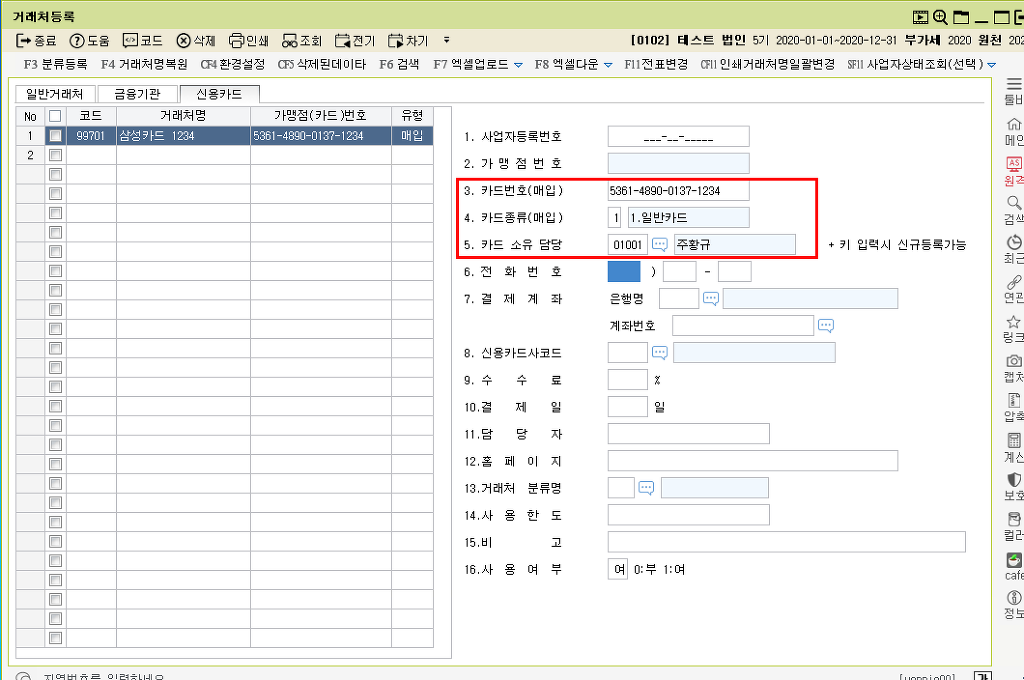
Task: Open 도움 help icon
Action: [x=77, y=40]
